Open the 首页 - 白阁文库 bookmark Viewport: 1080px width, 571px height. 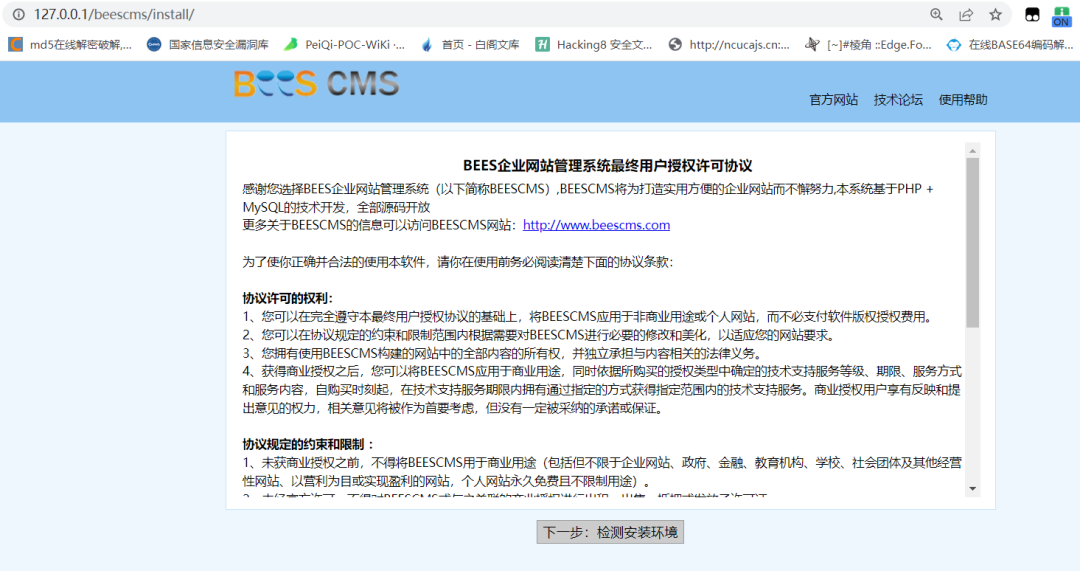[x=470, y=45]
